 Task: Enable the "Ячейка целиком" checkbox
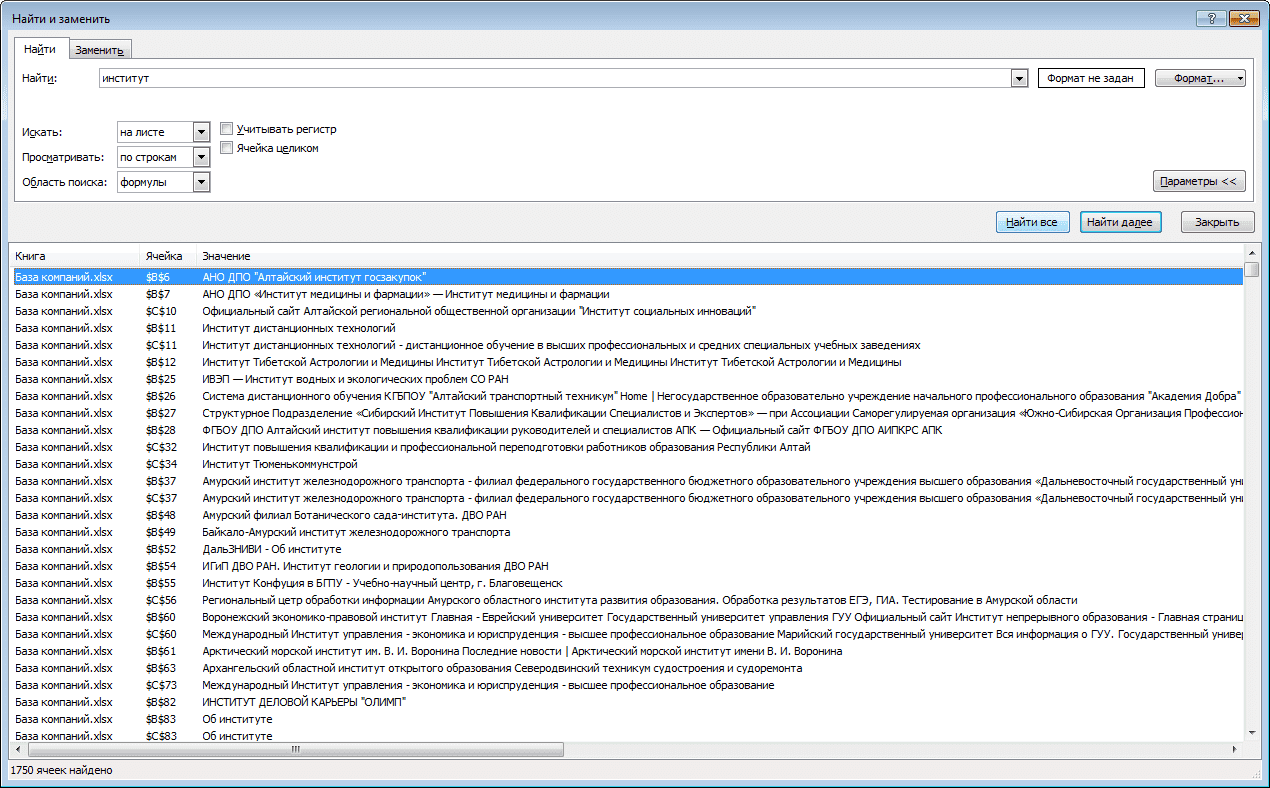click(x=227, y=148)
